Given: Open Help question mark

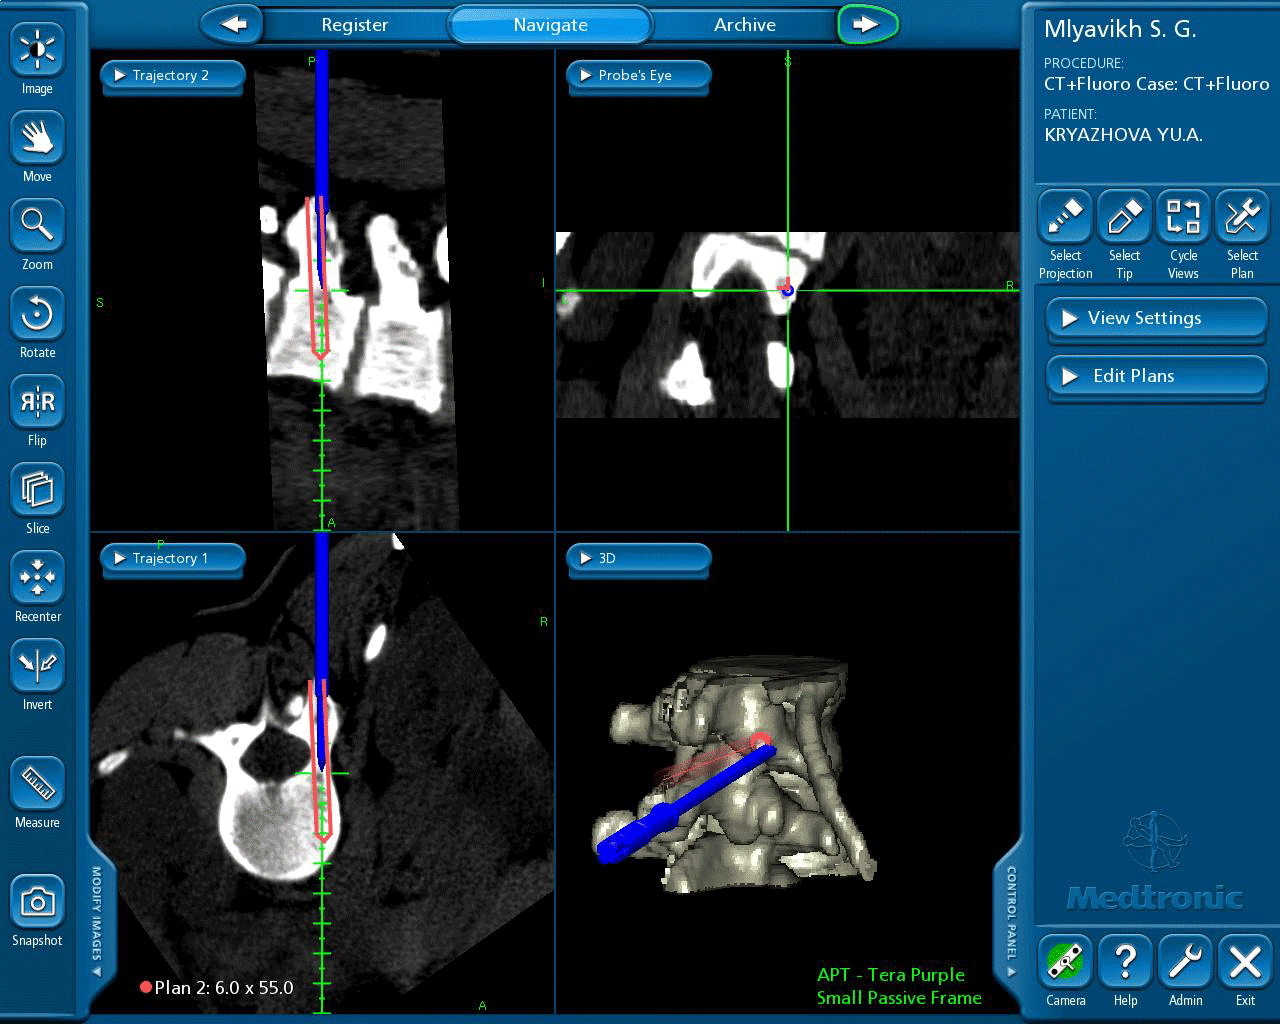Looking at the screenshot, I should [1125, 963].
